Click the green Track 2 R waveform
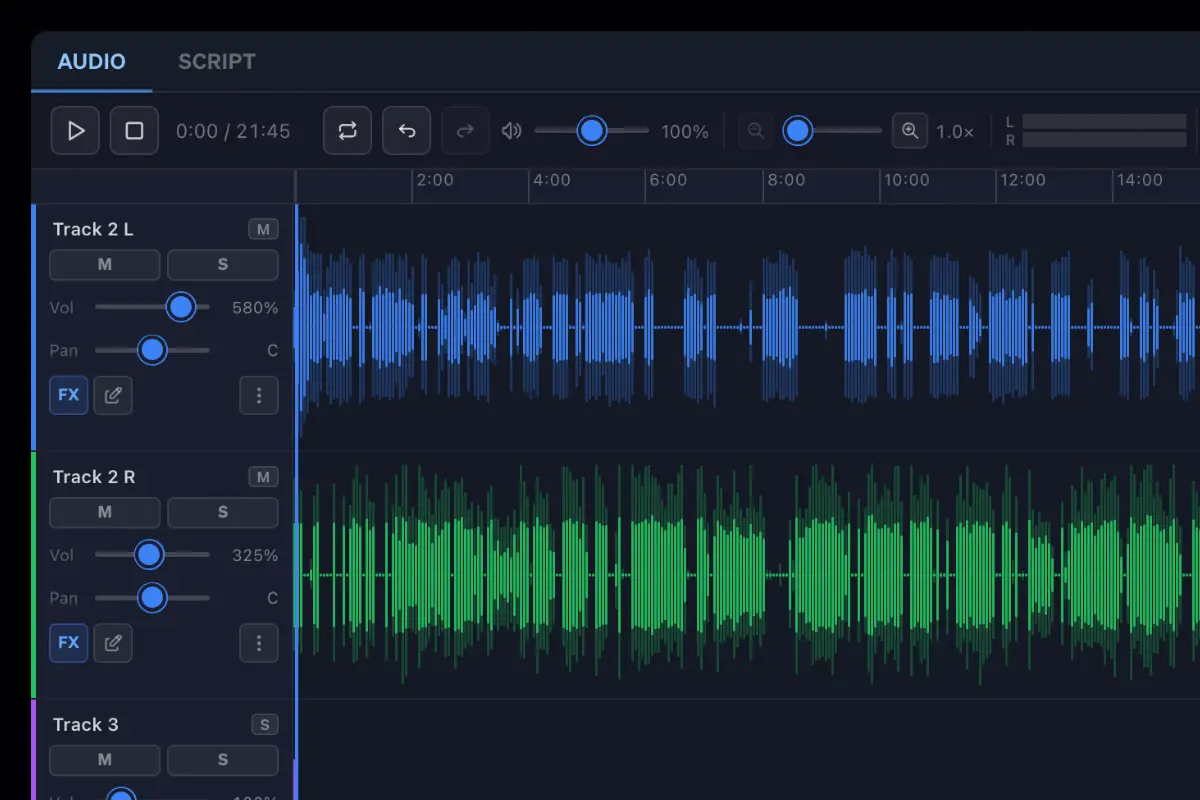This screenshot has height=800, width=1200. [748, 575]
